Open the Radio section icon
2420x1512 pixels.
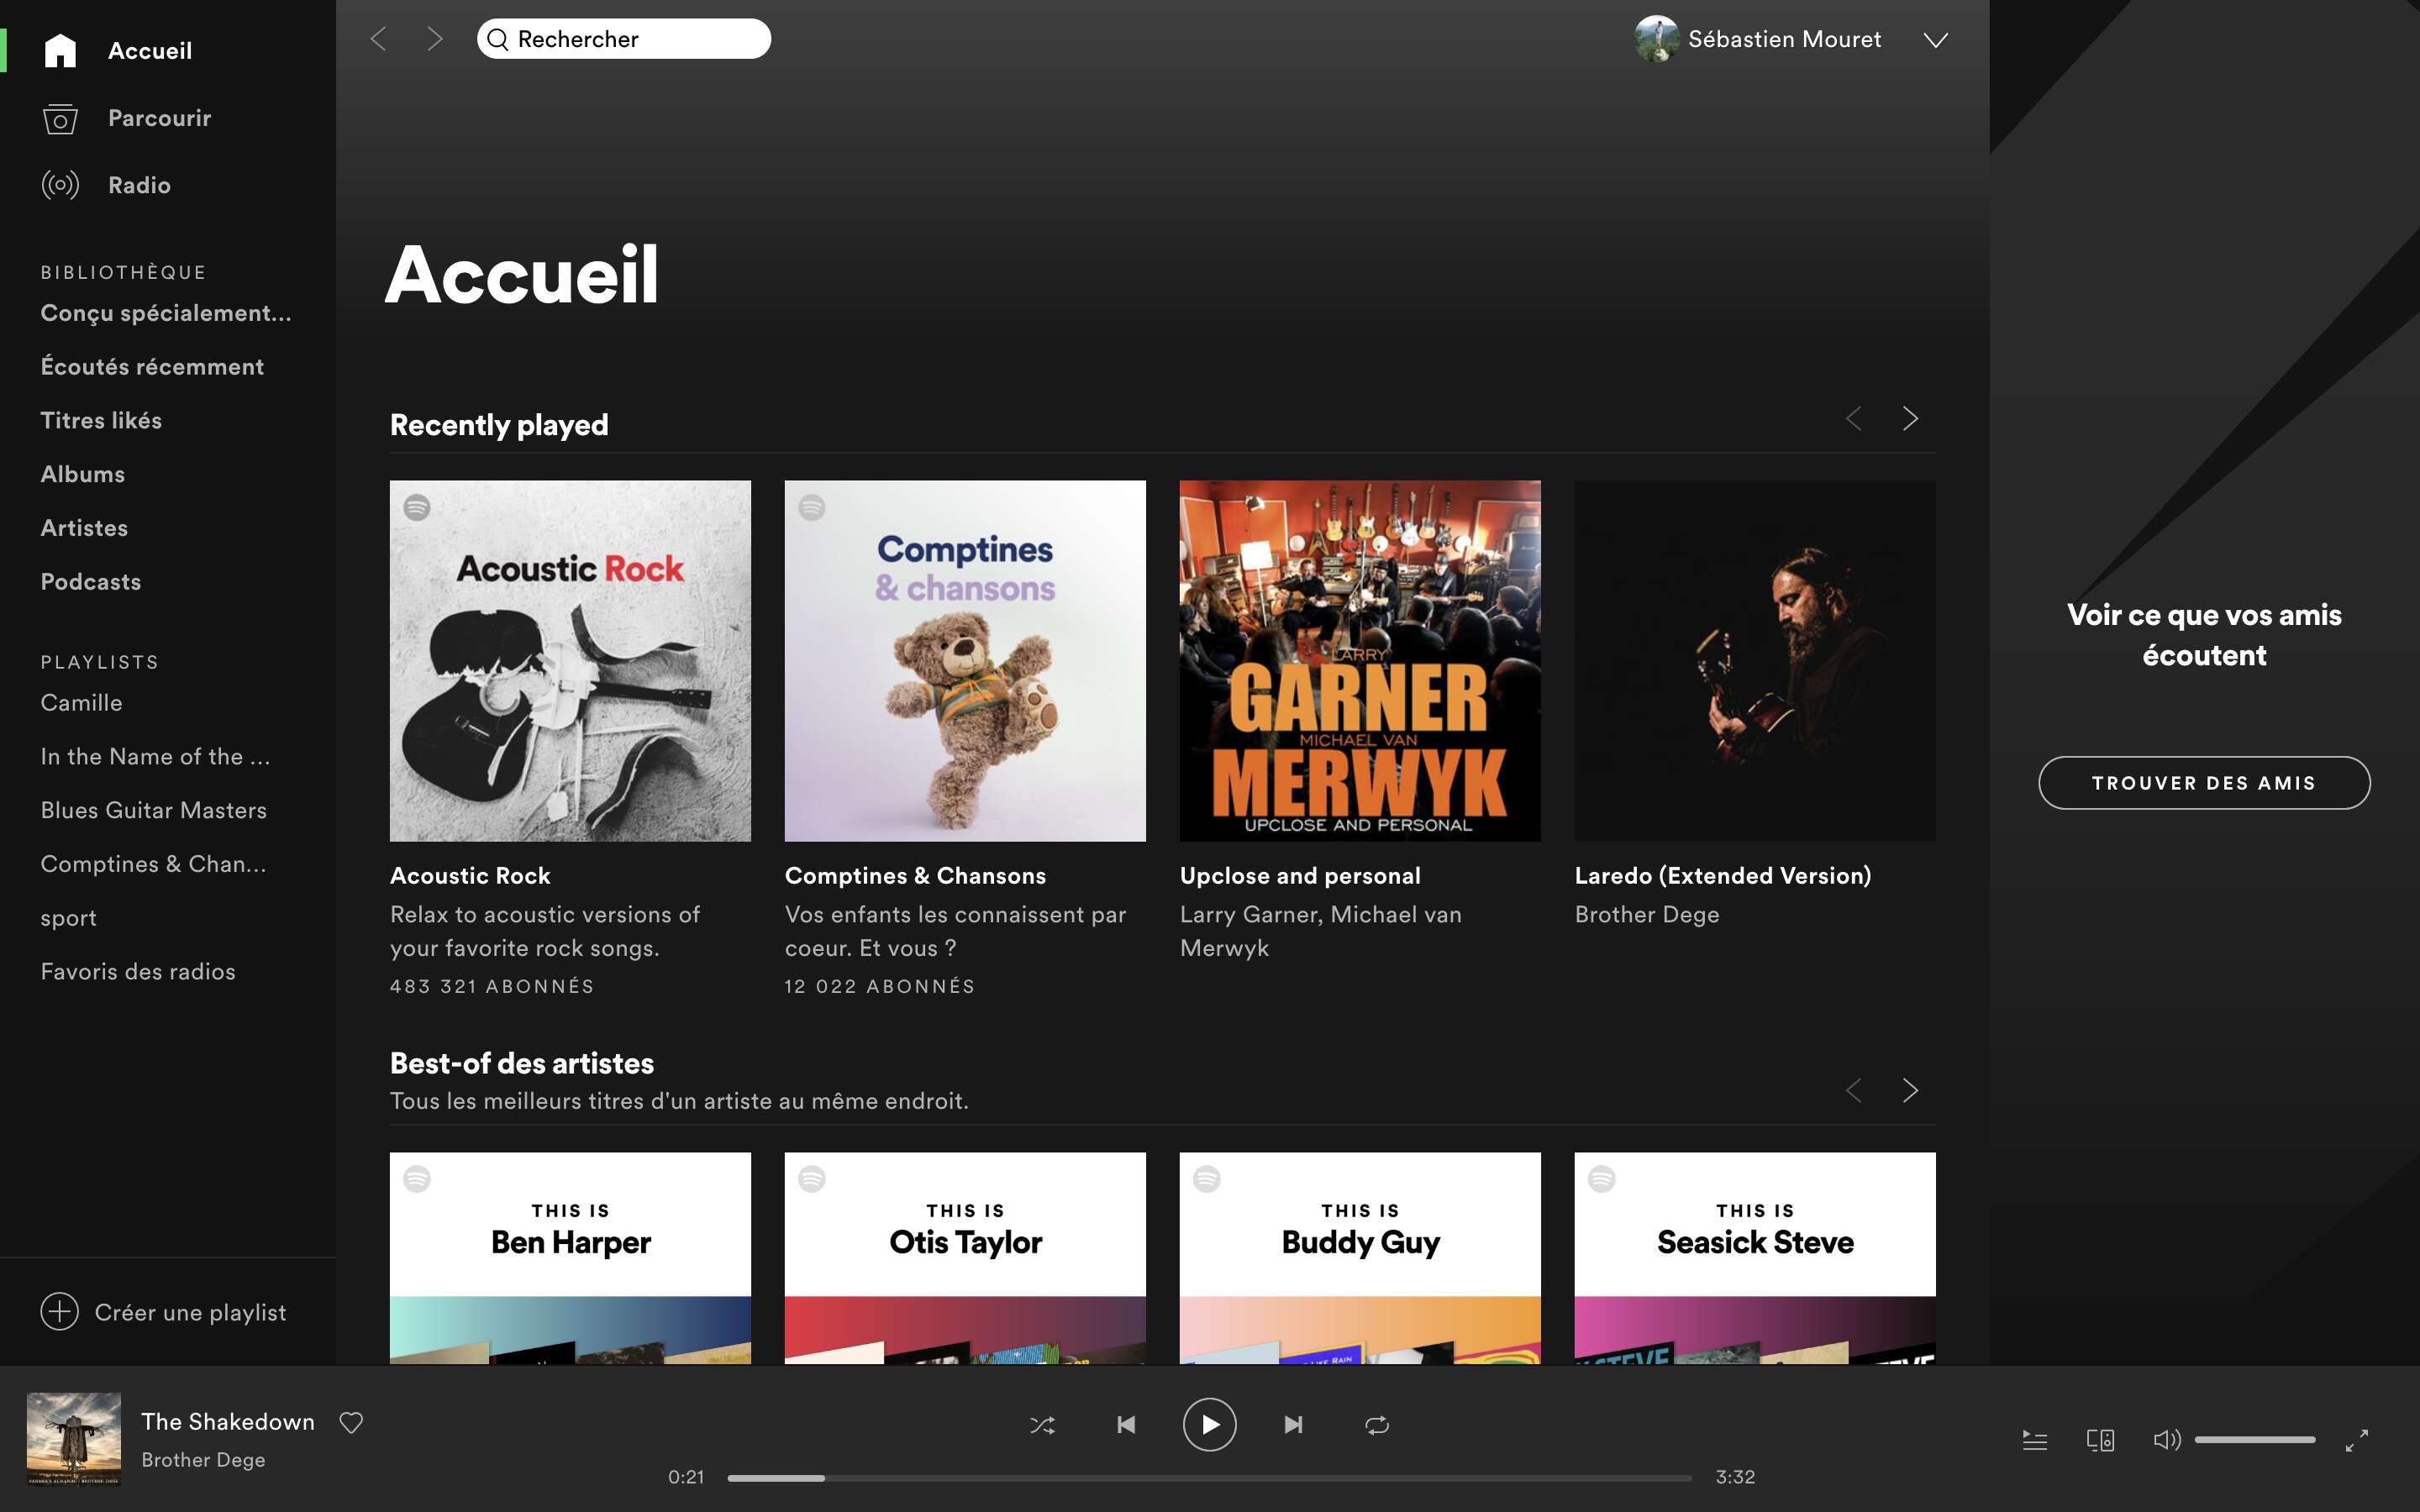60,185
